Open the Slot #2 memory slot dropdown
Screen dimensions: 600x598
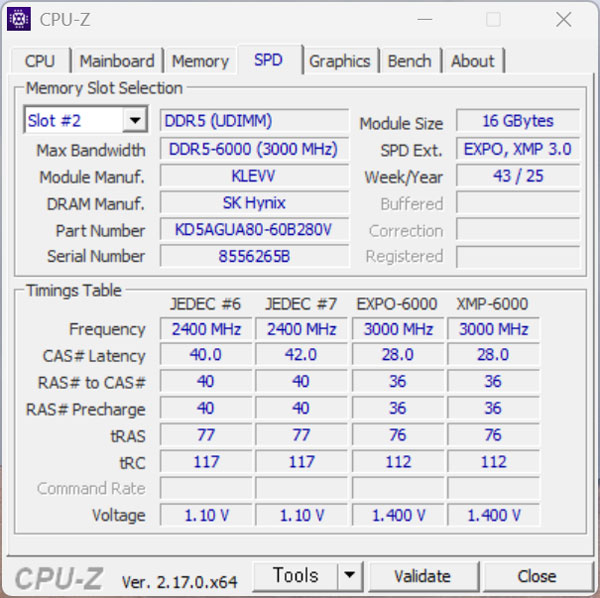click(135, 121)
